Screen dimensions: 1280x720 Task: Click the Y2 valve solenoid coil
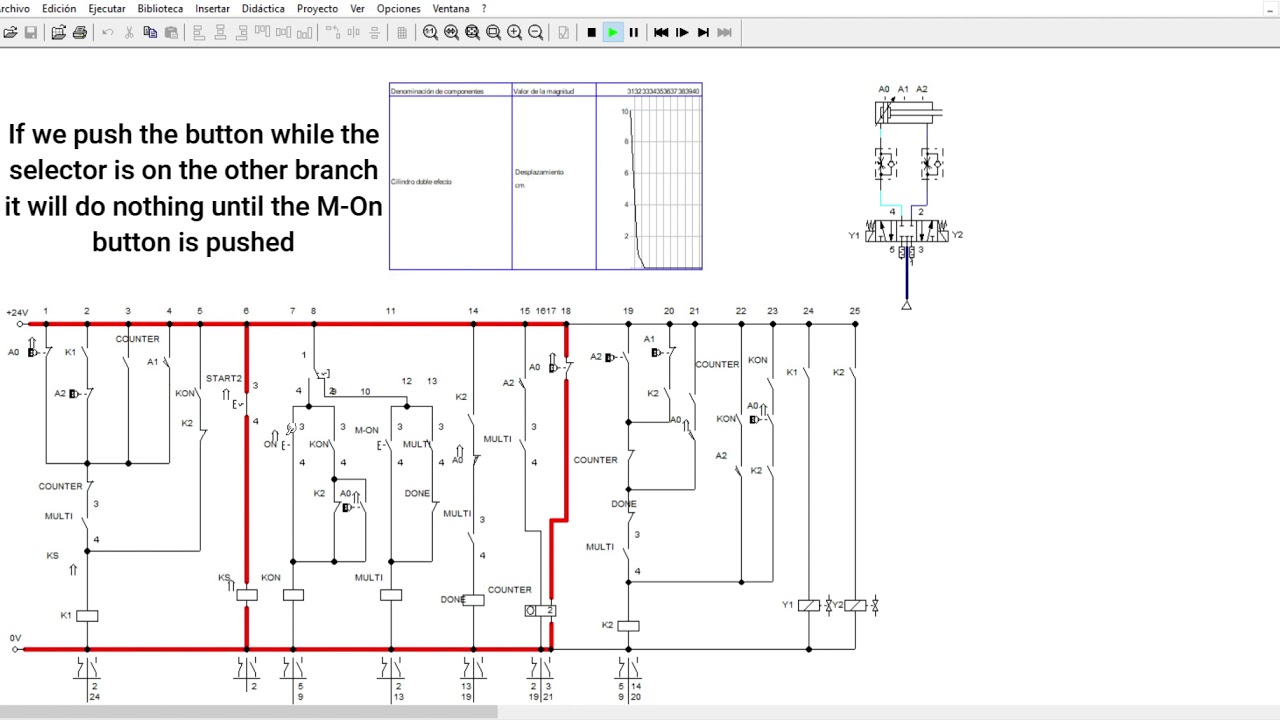855,605
